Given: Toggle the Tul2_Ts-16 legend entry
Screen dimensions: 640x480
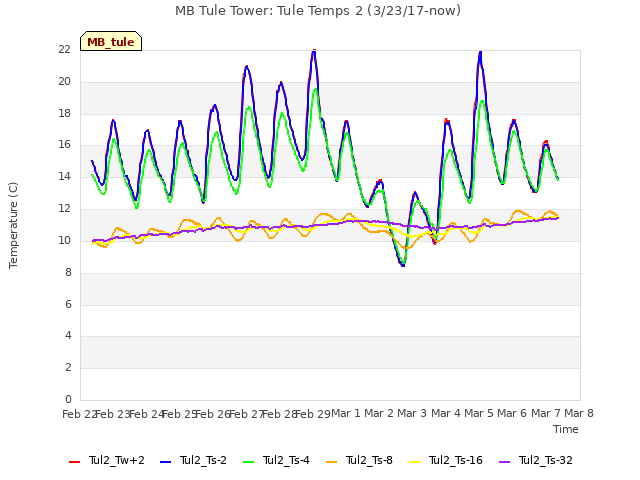Looking at the screenshot, I should [x=446, y=461].
